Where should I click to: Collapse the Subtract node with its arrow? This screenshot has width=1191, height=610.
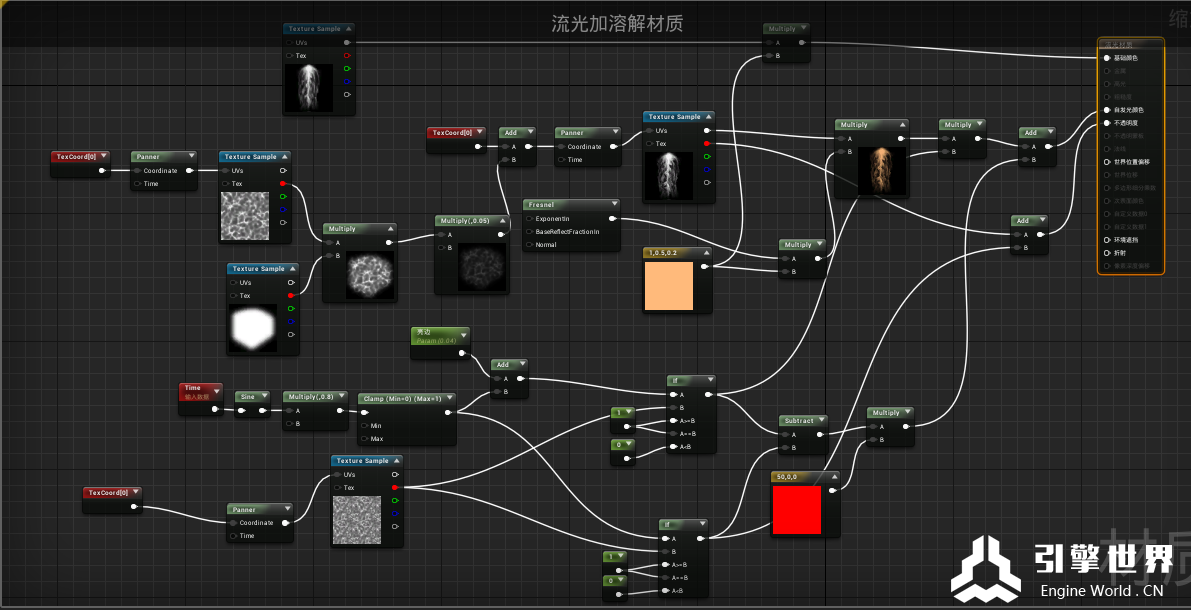click(x=820, y=420)
